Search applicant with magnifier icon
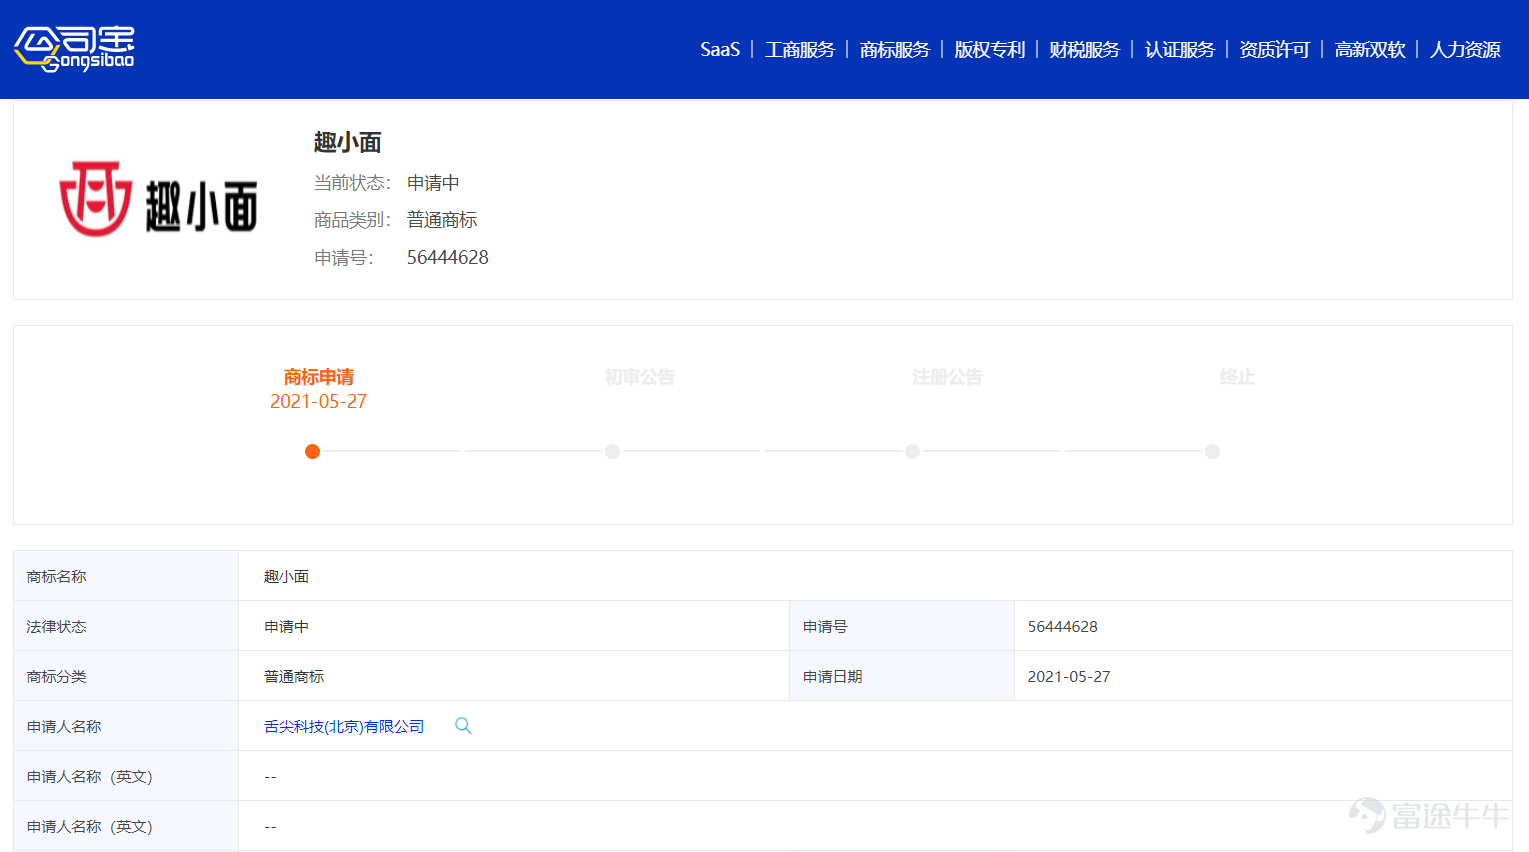1529x852 pixels. [x=463, y=725]
